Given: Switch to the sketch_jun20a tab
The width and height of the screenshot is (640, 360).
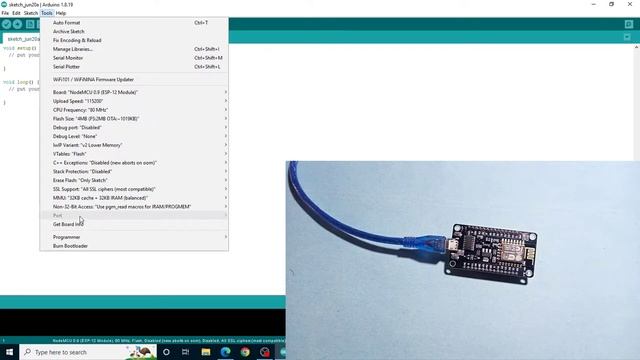Looking at the screenshot, I should tap(22, 39).
